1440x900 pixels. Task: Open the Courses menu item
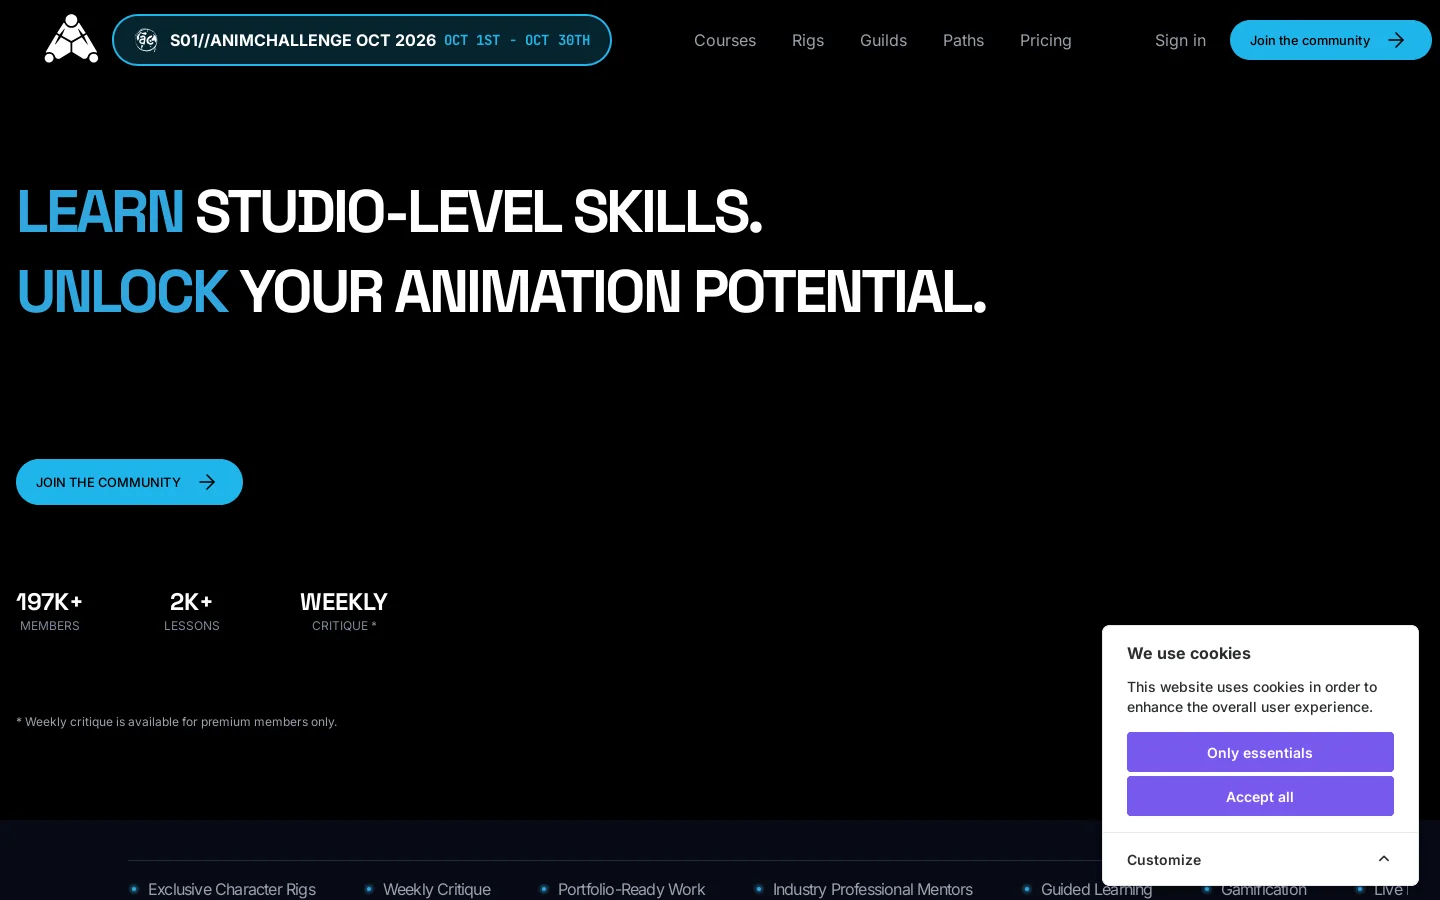(725, 40)
